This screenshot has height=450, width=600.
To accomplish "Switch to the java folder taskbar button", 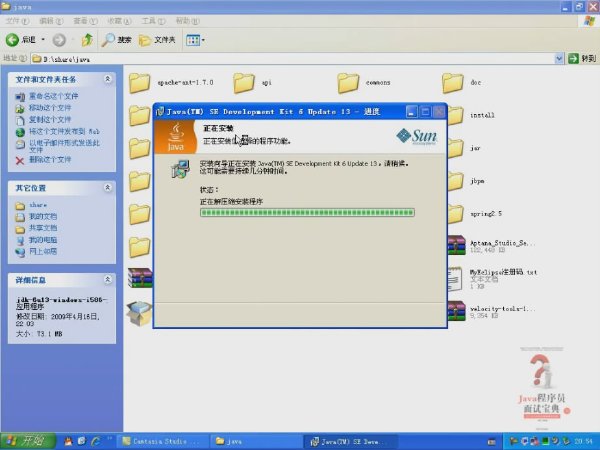I will point(256,442).
